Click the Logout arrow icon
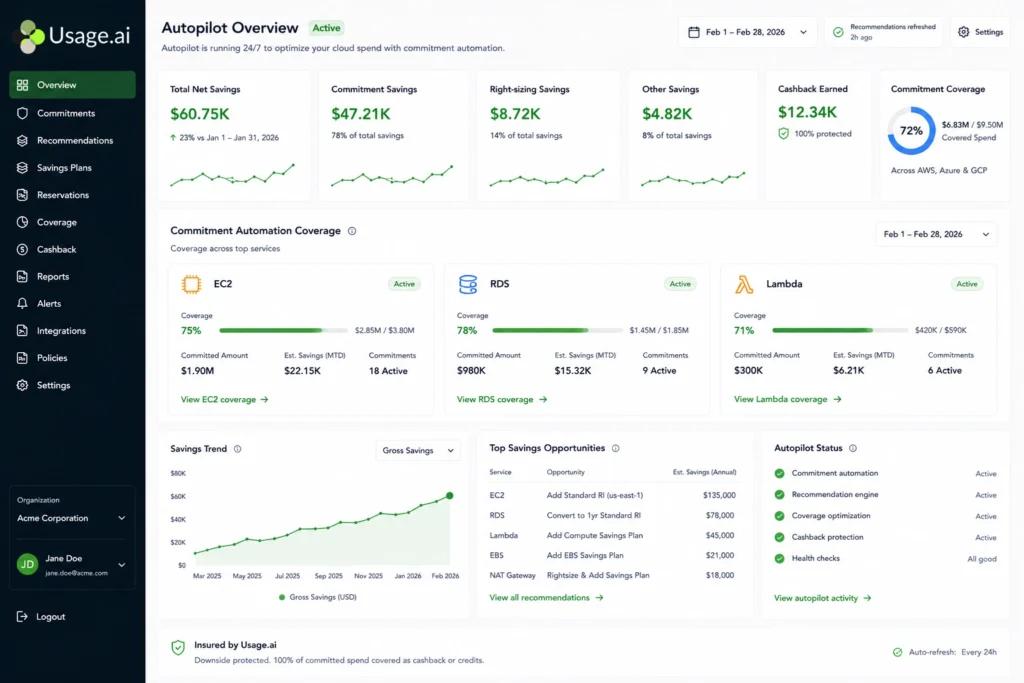Image resolution: width=1024 pixels, height=683 pixels. click(22, 616)
